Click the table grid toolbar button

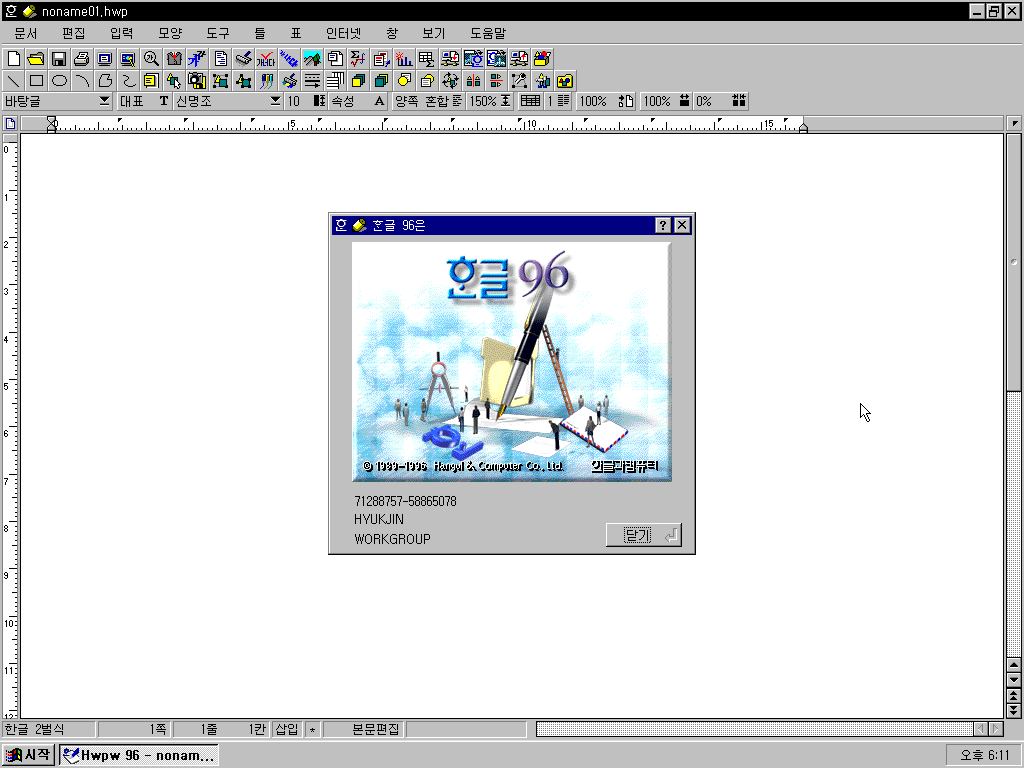[x=530, y=101]
